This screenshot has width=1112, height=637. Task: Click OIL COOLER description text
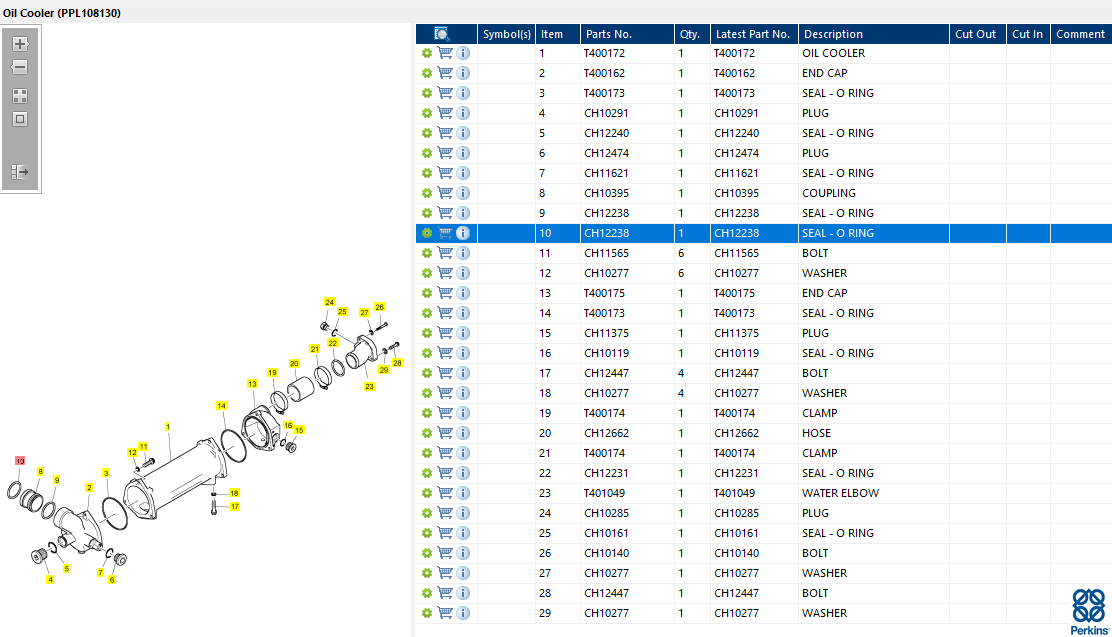tap(833, 53)
